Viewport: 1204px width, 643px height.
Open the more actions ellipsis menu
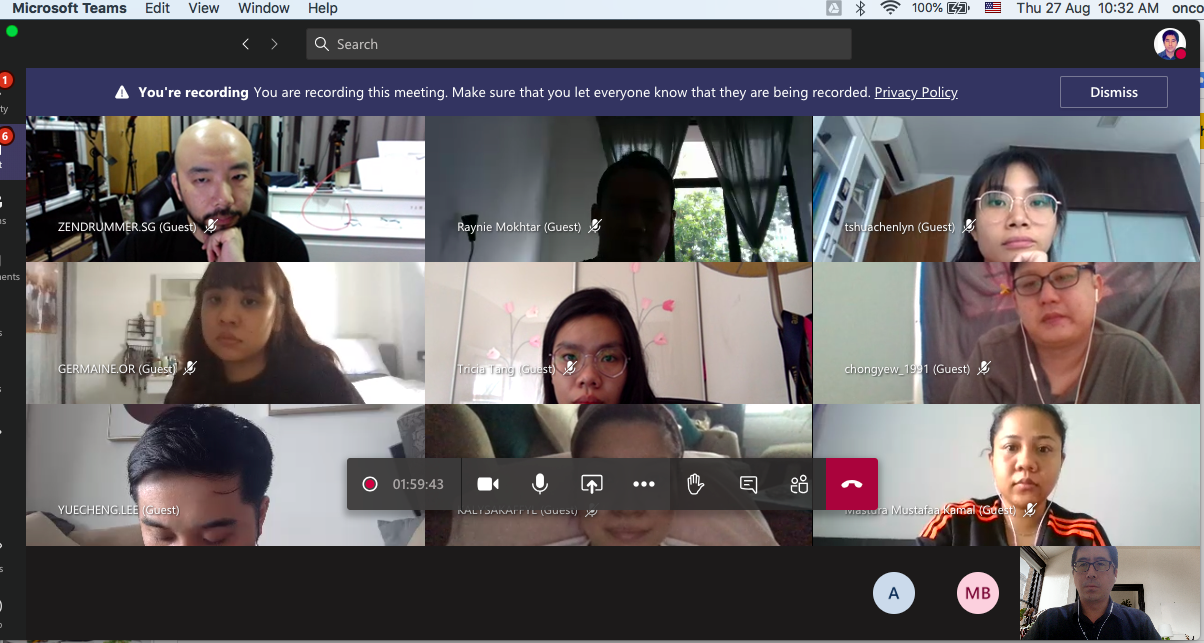coord(644,484)
